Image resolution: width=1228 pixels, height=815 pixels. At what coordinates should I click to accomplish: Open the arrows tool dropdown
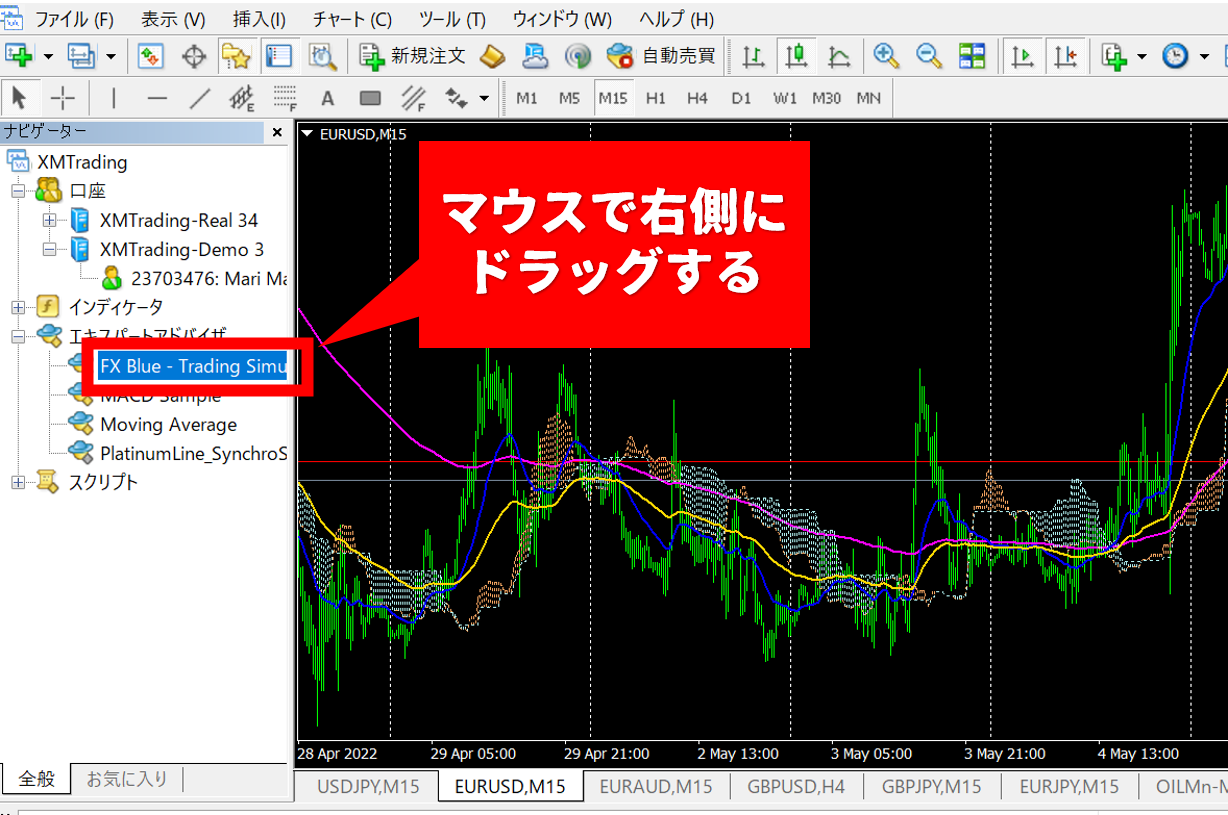[x=484, y=98]
